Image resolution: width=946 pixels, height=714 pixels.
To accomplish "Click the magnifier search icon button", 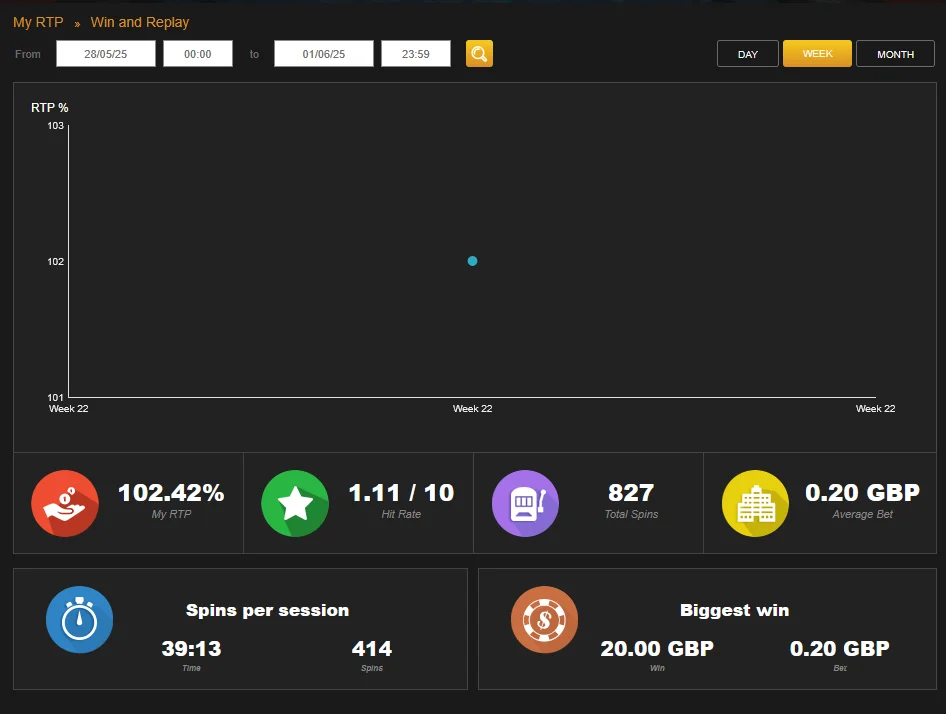I will [479, 54].
